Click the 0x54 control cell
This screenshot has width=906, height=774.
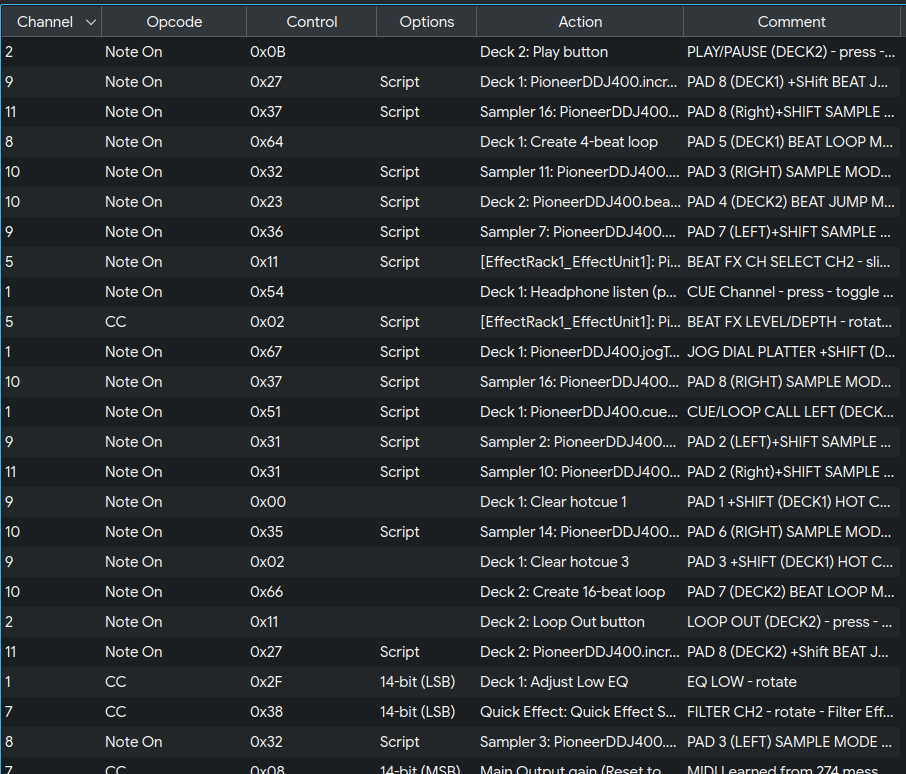coord(267,292)
